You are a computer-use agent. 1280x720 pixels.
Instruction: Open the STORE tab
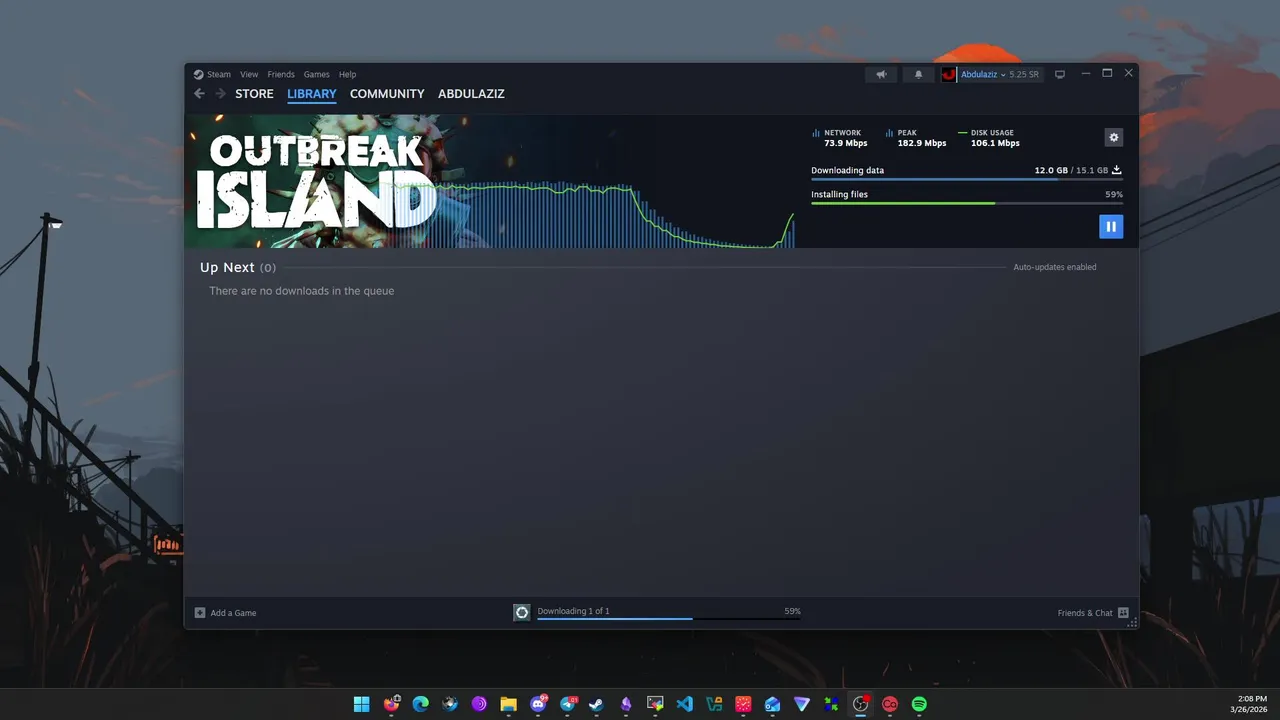coord(254,93)
